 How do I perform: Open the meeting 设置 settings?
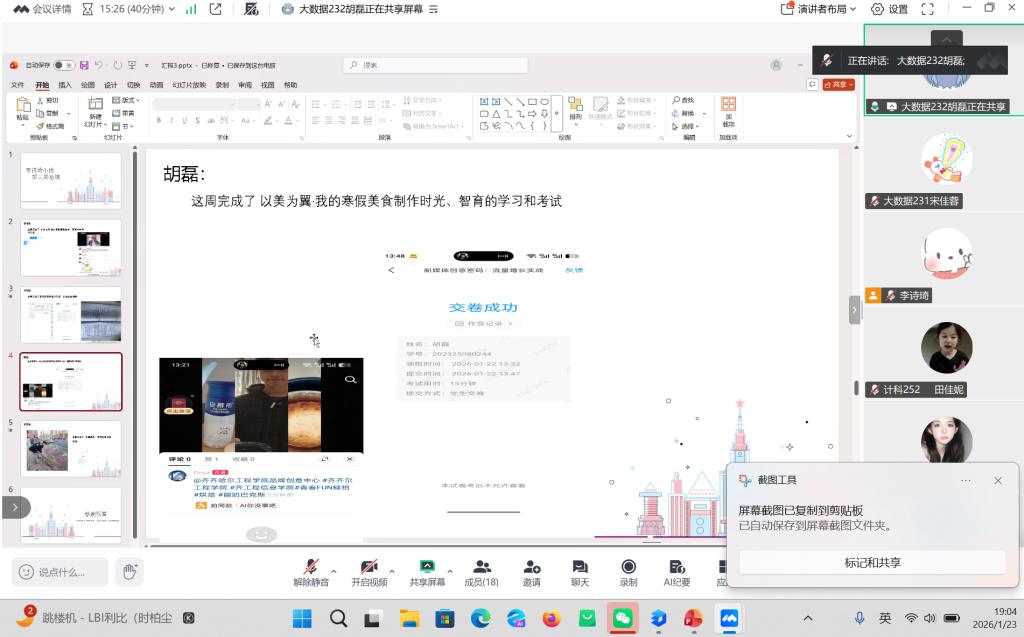pyautogui.click(x=889, y=9)
